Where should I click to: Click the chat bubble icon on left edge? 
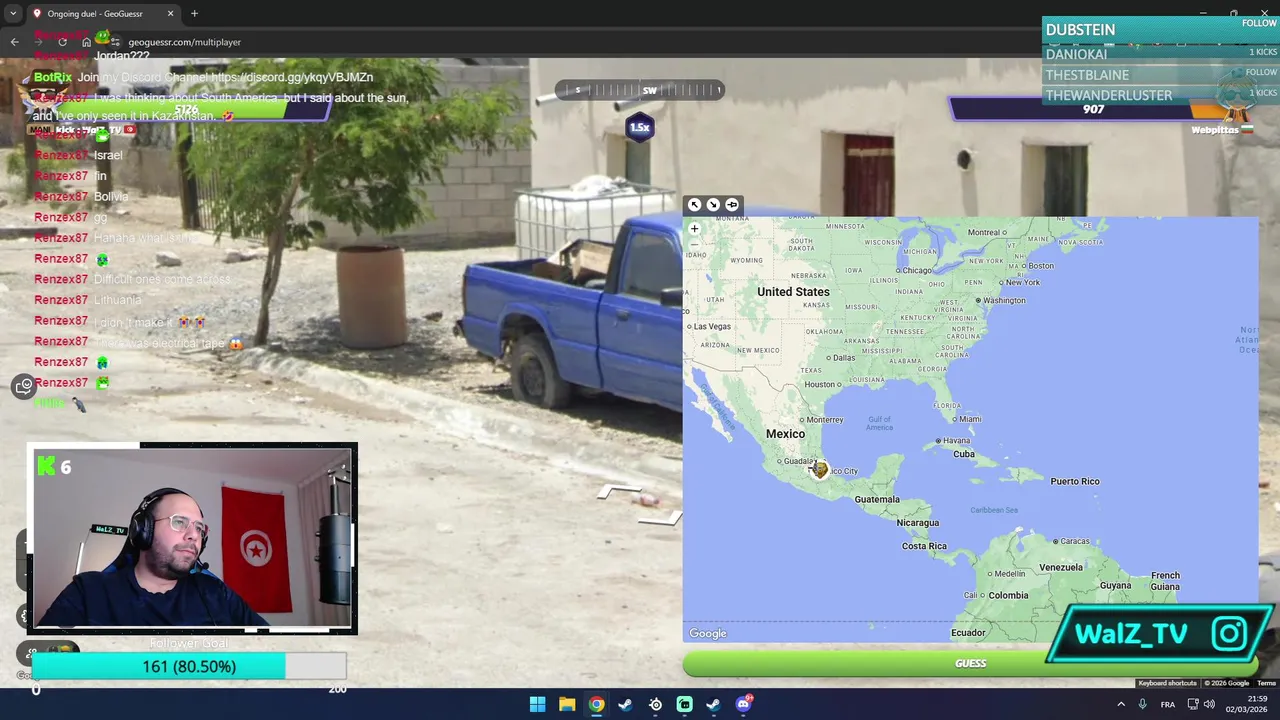(x=24, y=386)
